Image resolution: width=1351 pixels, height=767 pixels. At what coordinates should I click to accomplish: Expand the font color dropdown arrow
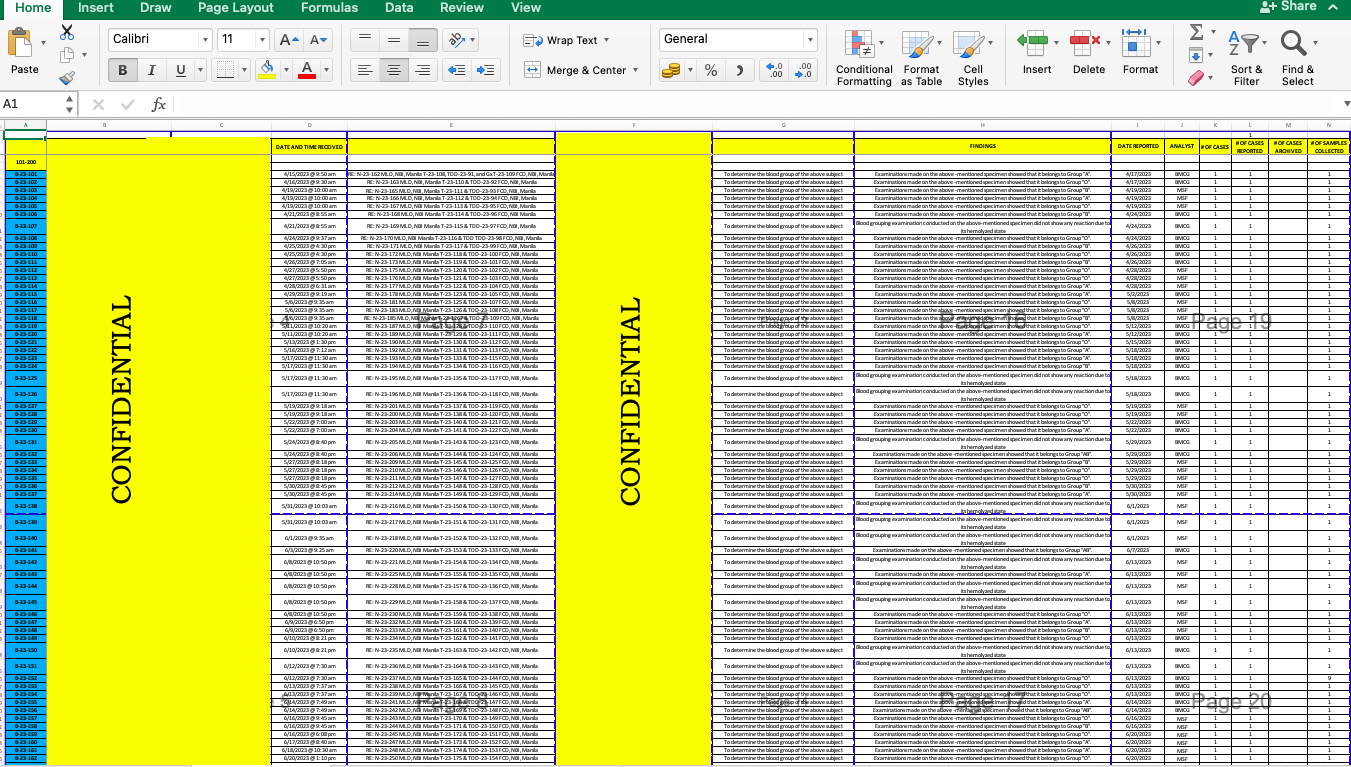point(326,70)
